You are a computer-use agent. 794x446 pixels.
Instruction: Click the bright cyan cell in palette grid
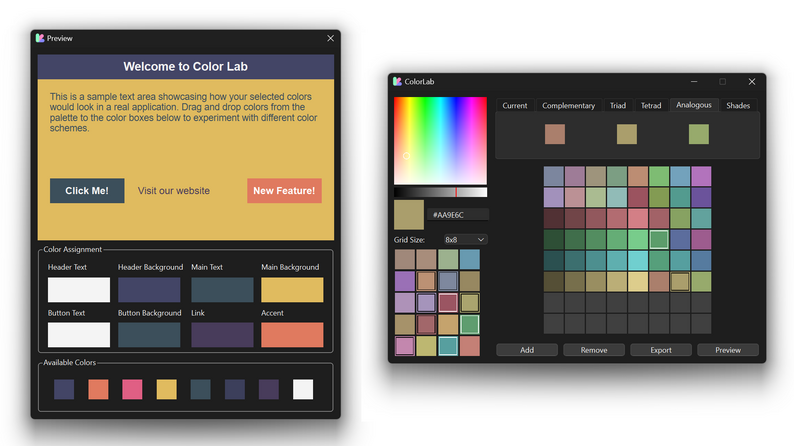638,261
